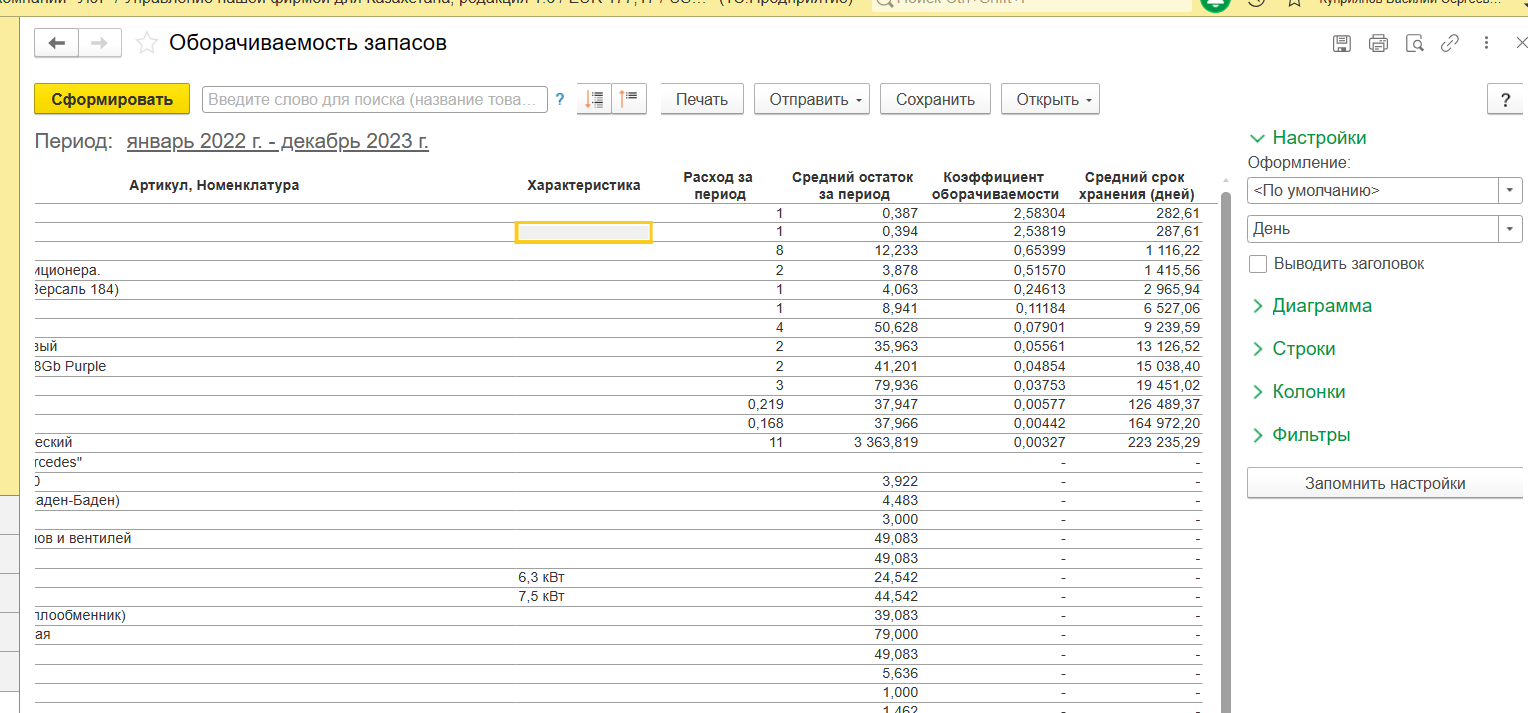Open the Оформление dropdown list

1509,190
